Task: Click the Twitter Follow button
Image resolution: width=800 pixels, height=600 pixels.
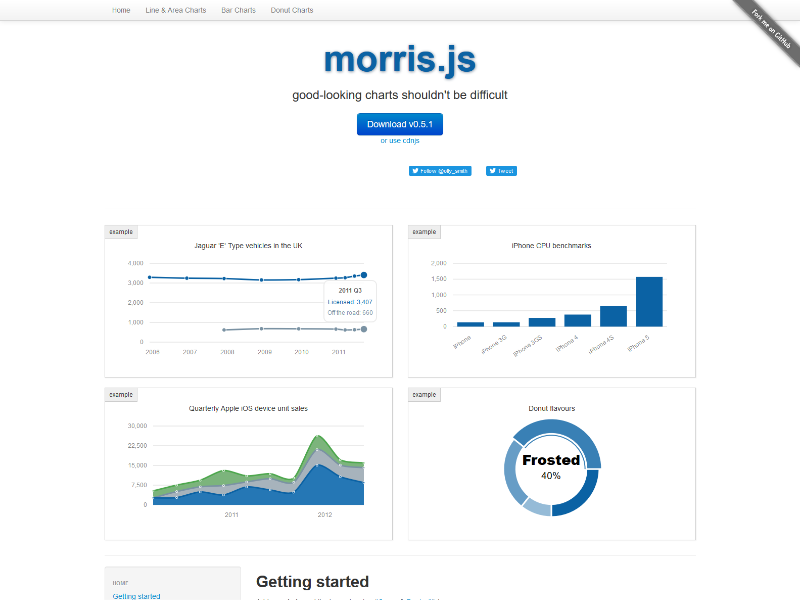Action: [440, 171]
